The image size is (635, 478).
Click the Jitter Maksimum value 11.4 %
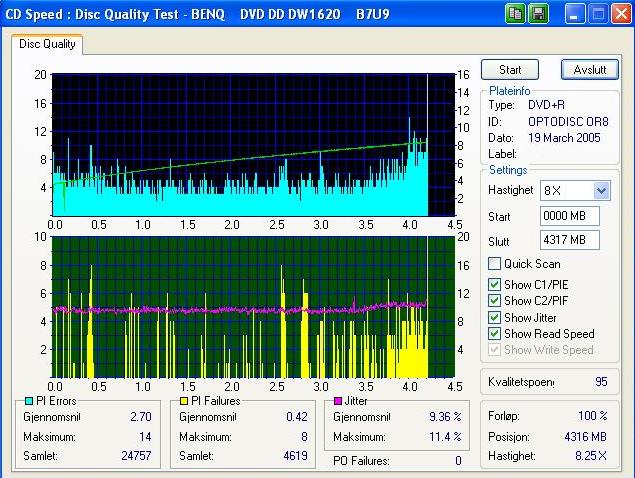pos(445,437)
